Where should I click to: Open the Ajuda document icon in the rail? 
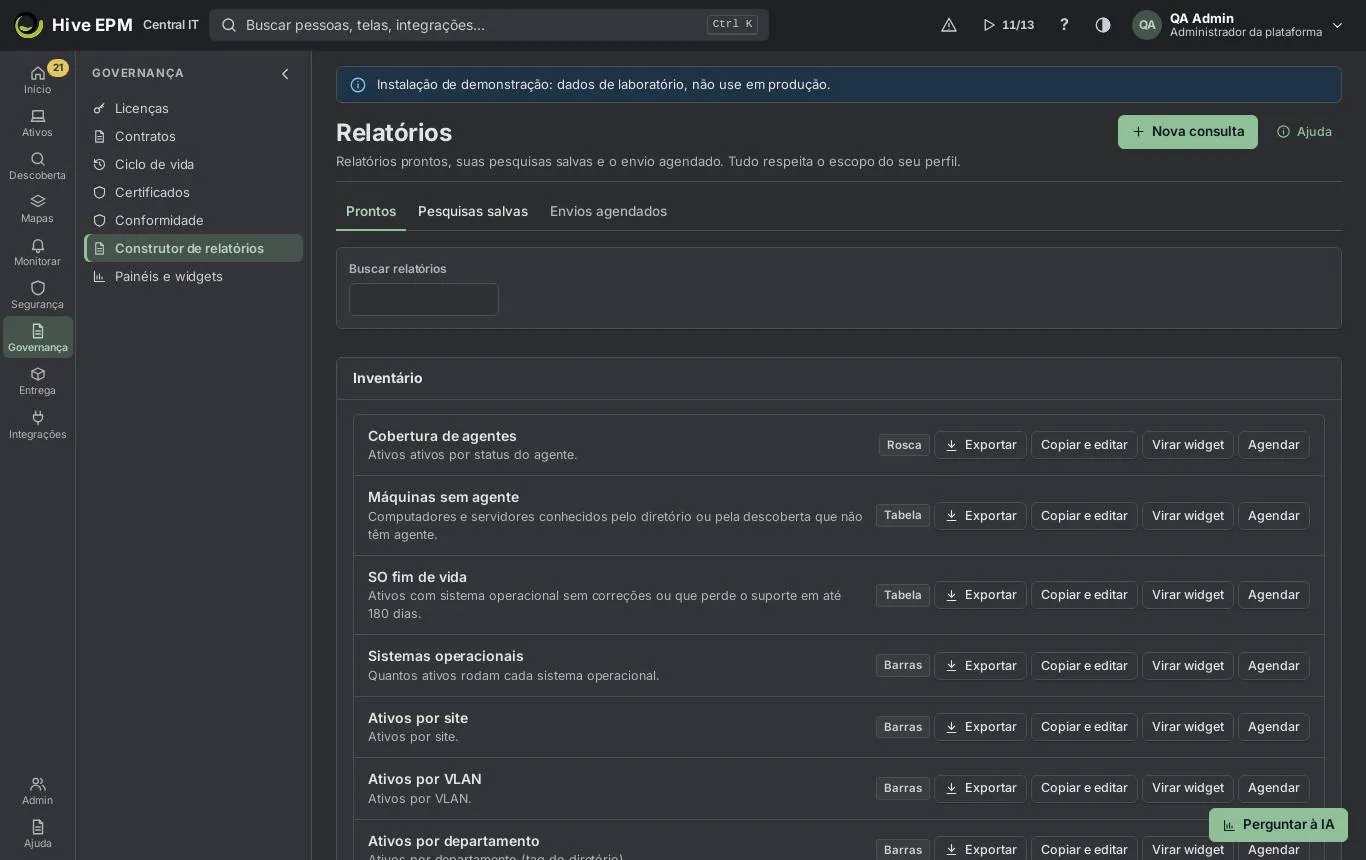pyautogui.click(x=37, y=834)
